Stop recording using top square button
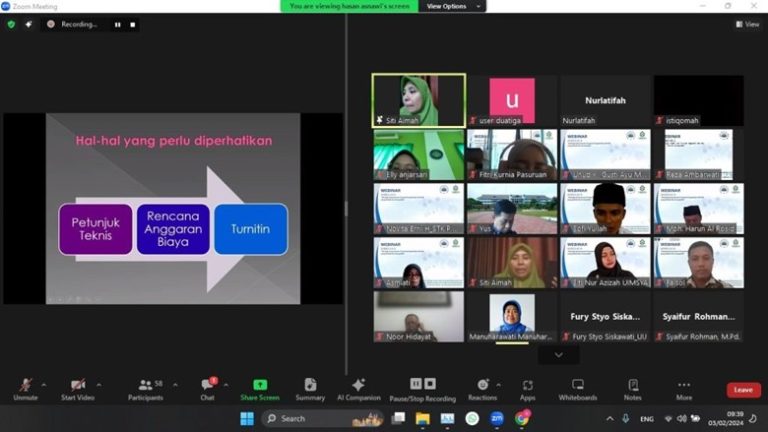The width and height of the screenshot is (768, 432). [x=131, y=24]
